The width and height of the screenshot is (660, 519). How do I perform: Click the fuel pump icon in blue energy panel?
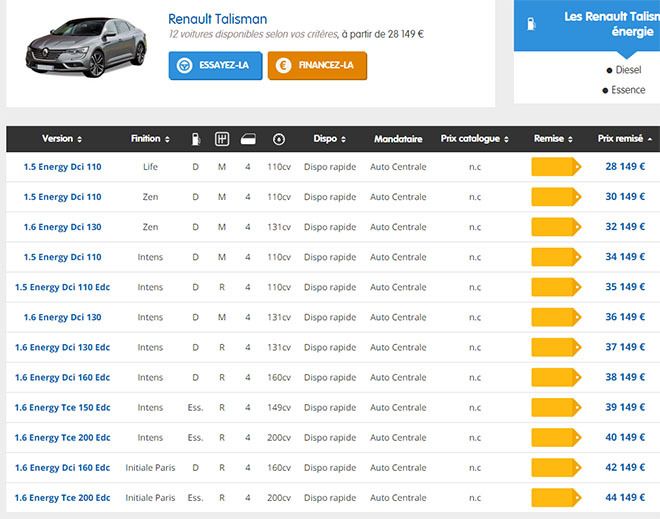(x=532, y=24)
